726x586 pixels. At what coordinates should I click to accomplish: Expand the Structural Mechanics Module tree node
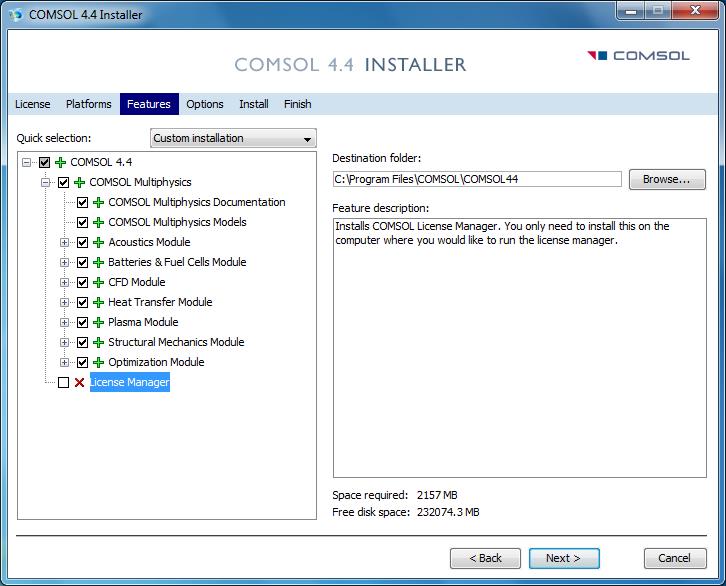[65, 342]
